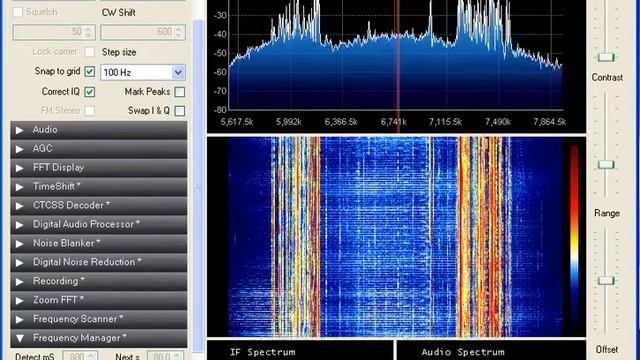
Task: Click the 5,992k frequency label
Action: [x=289, y=122]
